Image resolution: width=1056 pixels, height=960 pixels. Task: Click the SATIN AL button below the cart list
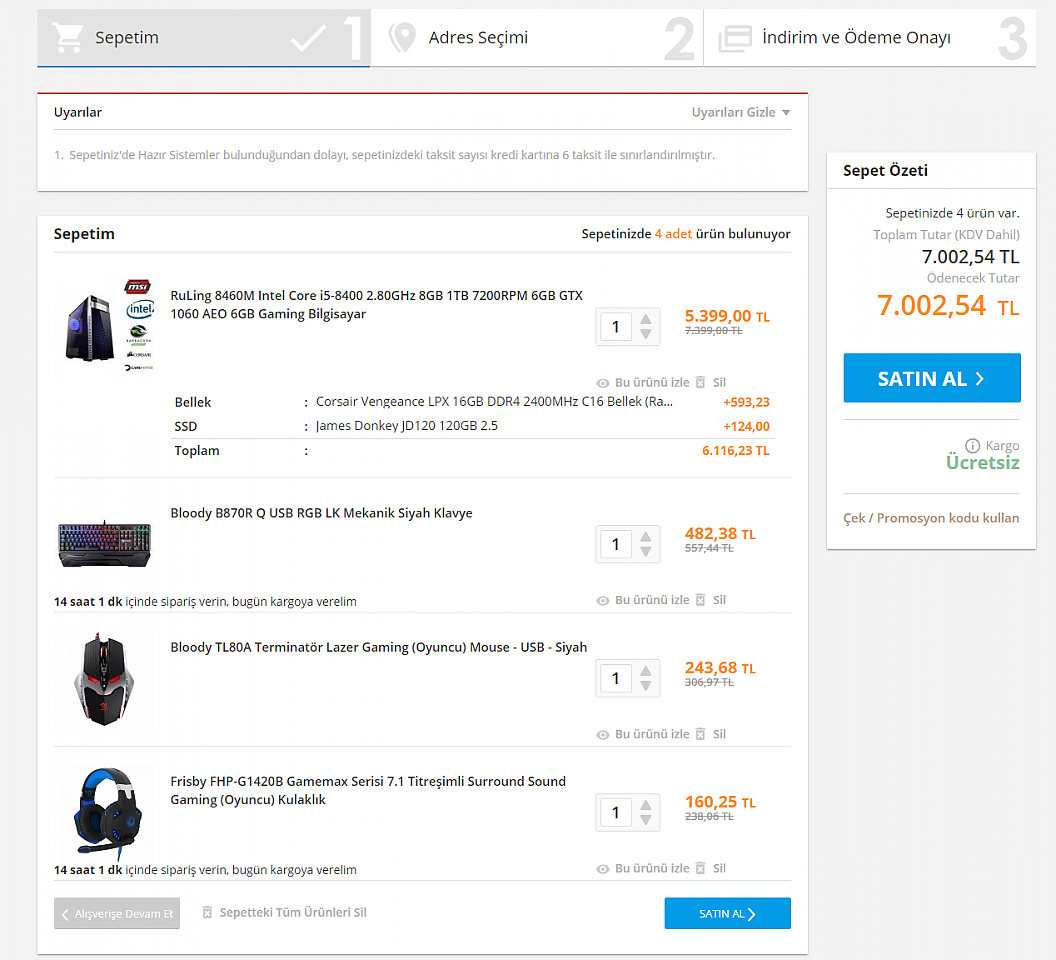727,914
